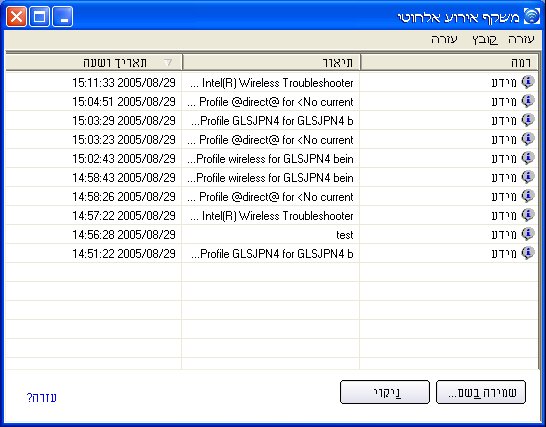Click the שמירה בשם... button

[481, 392]
